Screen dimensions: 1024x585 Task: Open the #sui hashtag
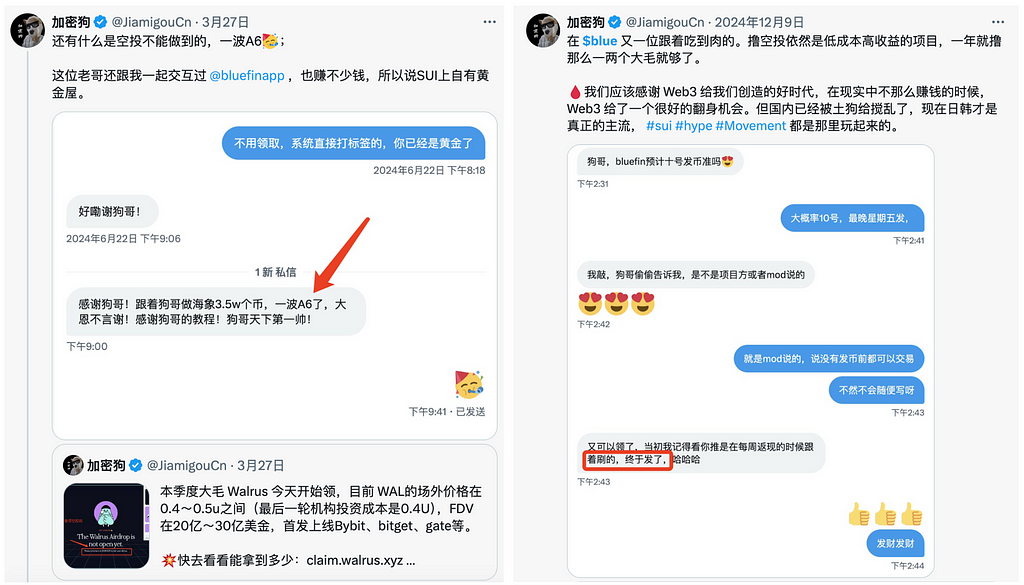[658, 126]
